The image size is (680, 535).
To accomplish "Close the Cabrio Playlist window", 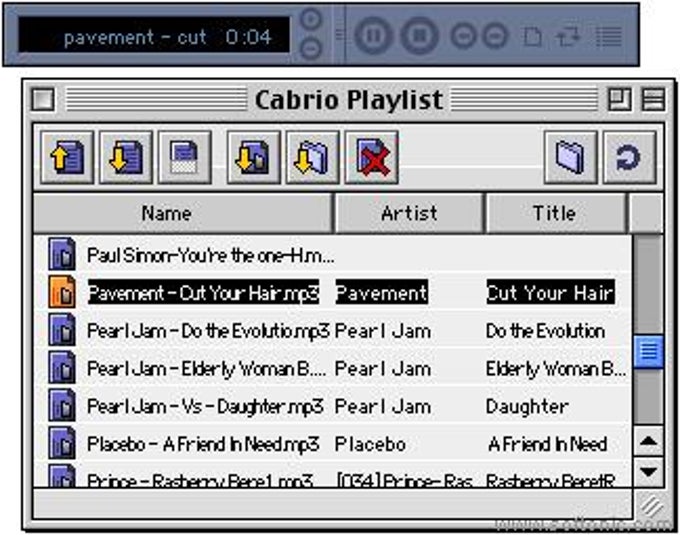I will pyautogui.click(x=43, y=99).
